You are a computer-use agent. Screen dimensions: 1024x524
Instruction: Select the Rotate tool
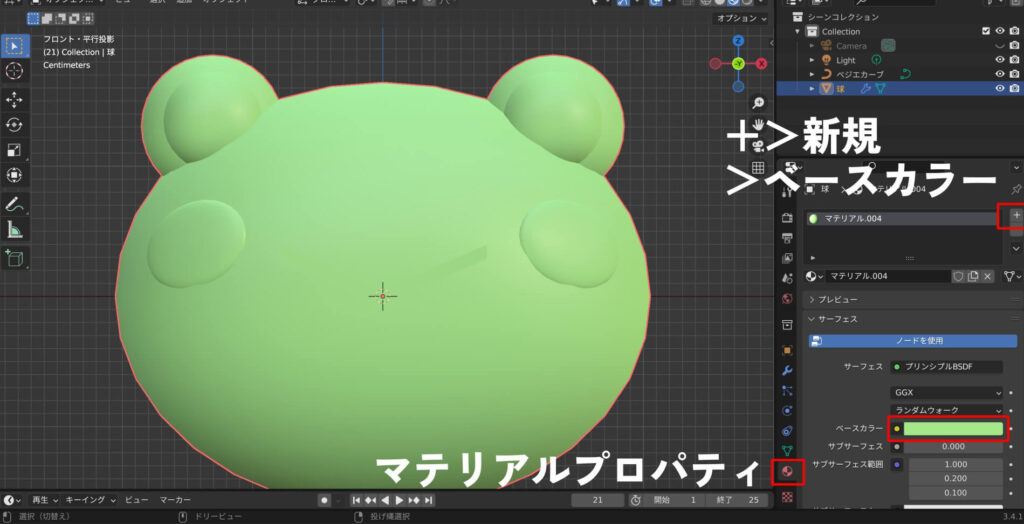pos(15,125)
